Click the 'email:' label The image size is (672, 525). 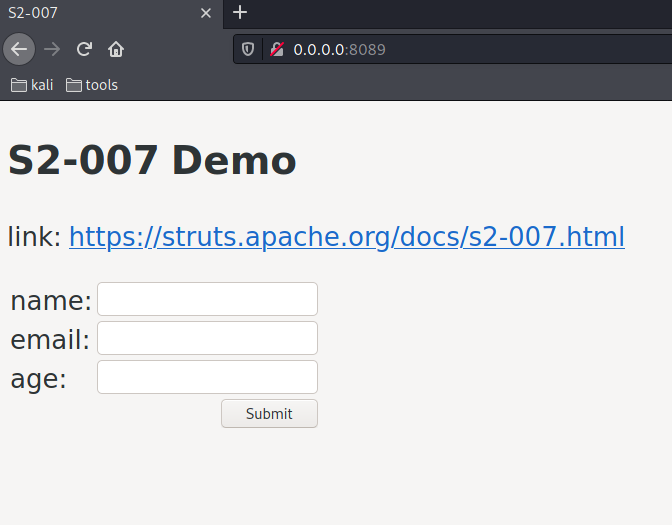tap(50, 339)
